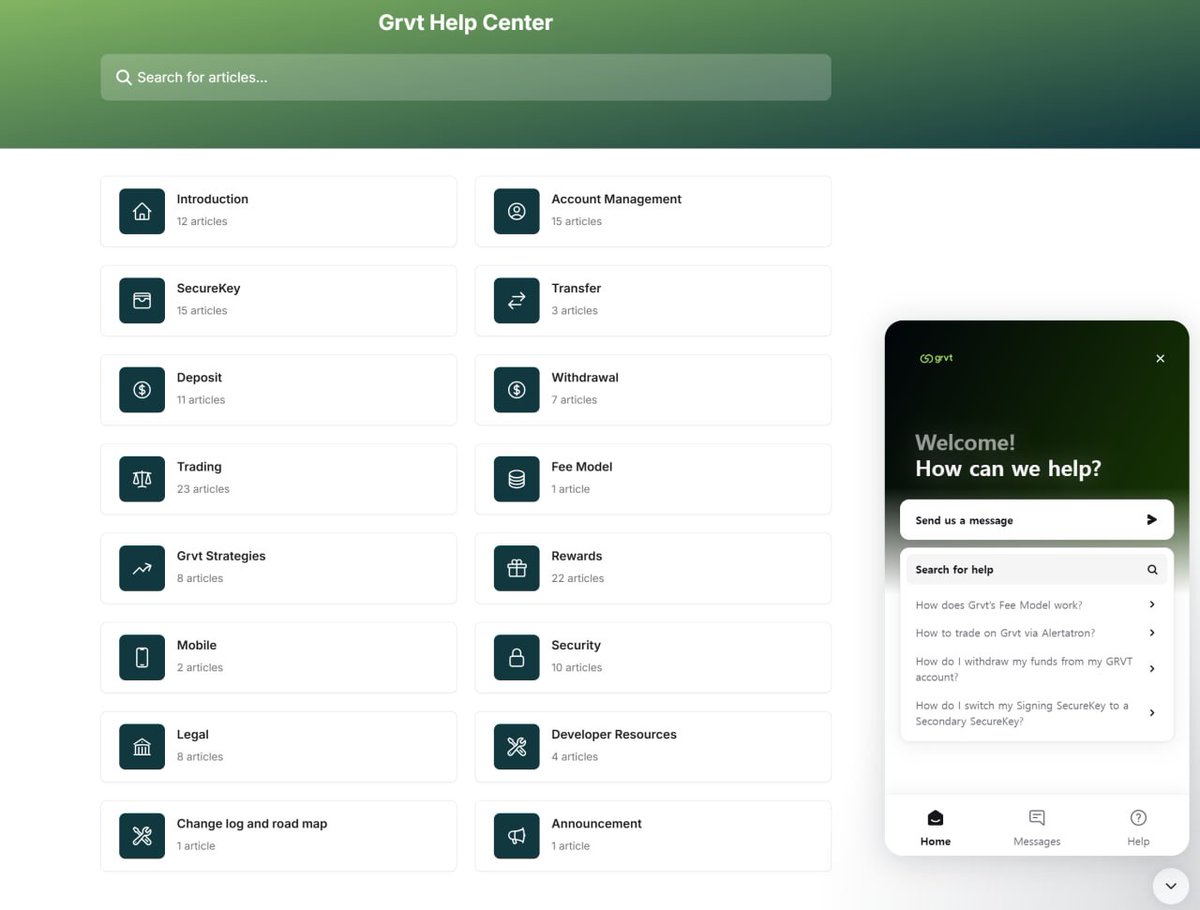Open the Developer Resources category title
The image size is (1200, 910).
point(614,734)
